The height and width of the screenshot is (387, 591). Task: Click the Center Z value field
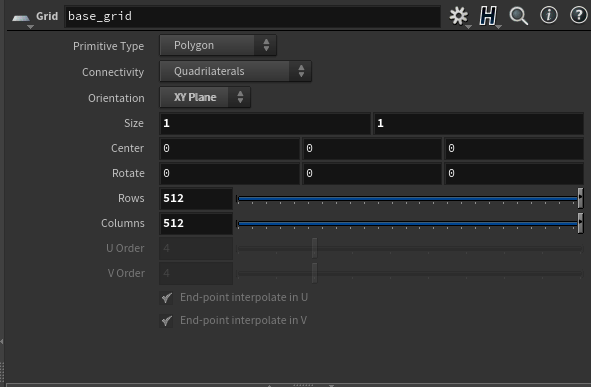click(x=514, y=148)
